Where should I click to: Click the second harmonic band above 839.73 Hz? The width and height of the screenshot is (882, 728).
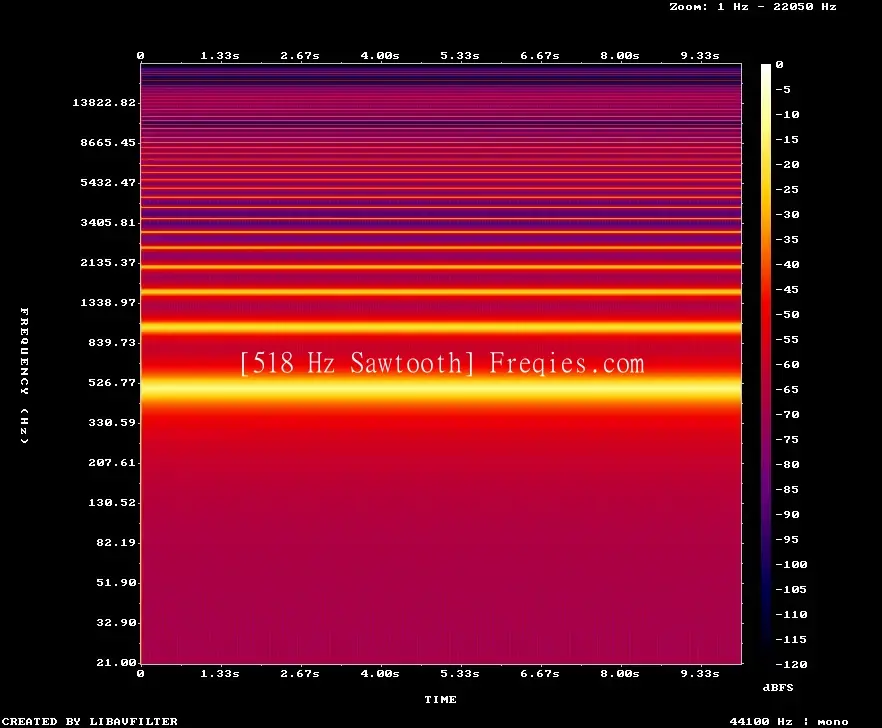tap(441, 327)
